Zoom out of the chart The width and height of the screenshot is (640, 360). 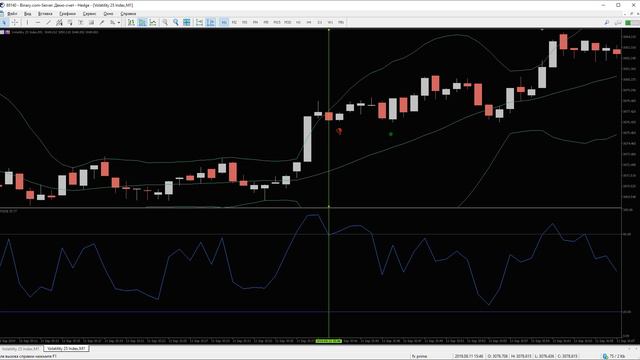coord(176,22)
